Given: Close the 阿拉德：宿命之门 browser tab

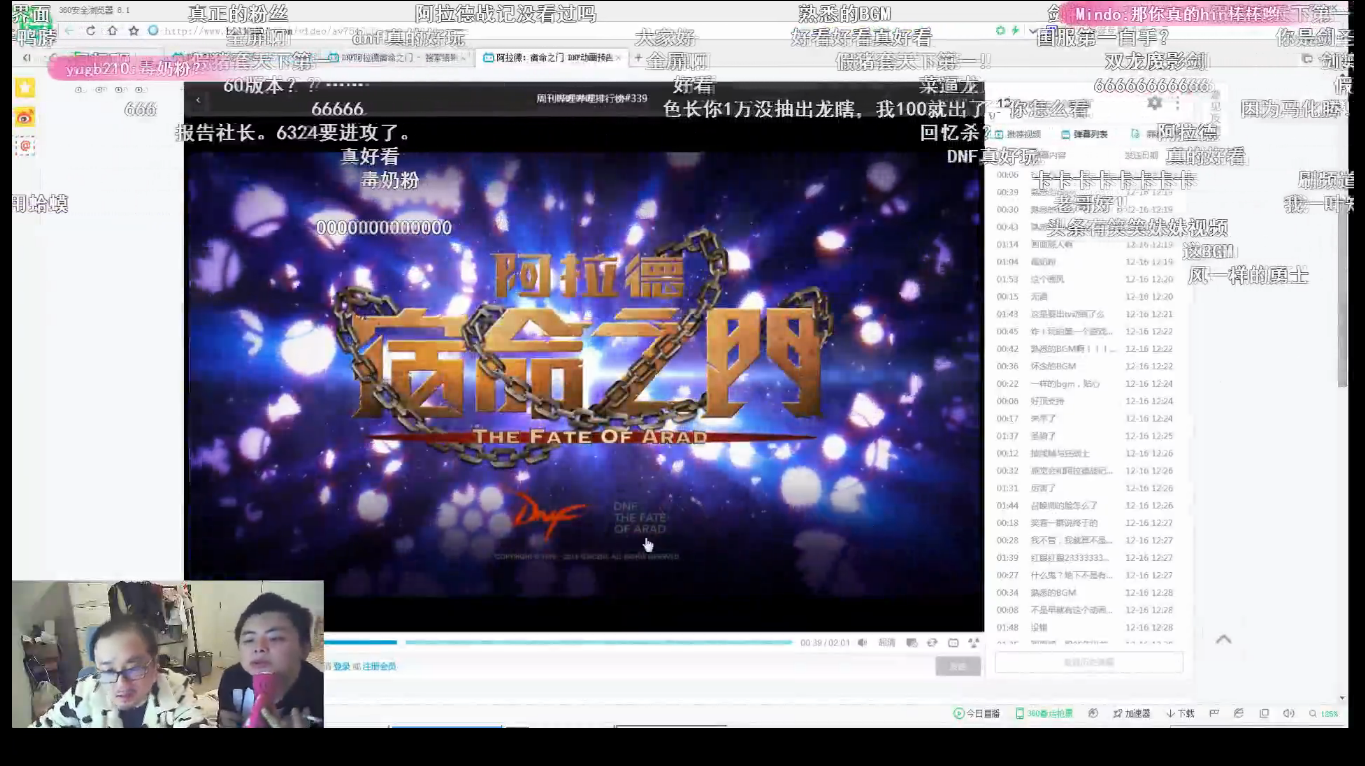Looking at the screenshot, I should 618,58.
